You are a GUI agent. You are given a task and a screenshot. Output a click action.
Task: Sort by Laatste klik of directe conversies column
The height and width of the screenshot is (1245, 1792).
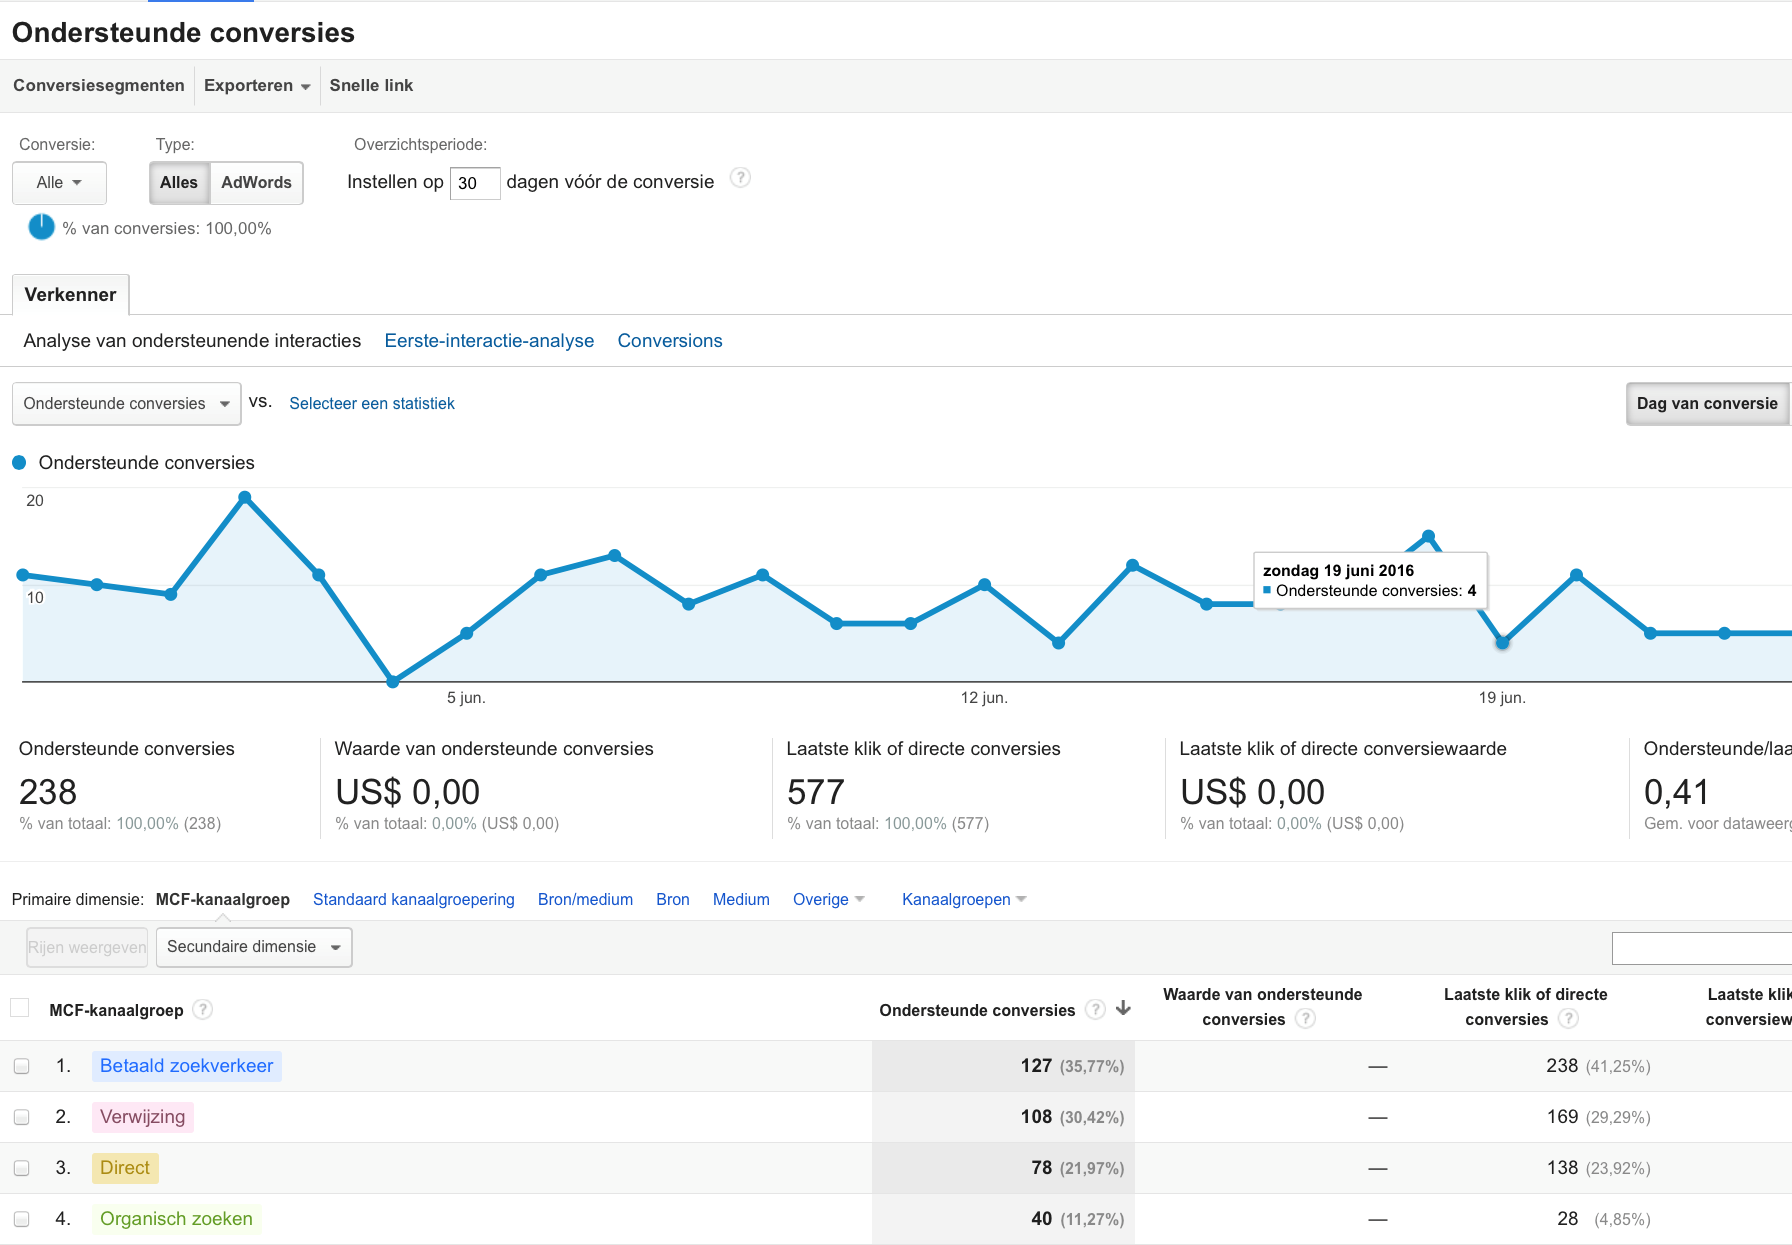(1525, 1006)
